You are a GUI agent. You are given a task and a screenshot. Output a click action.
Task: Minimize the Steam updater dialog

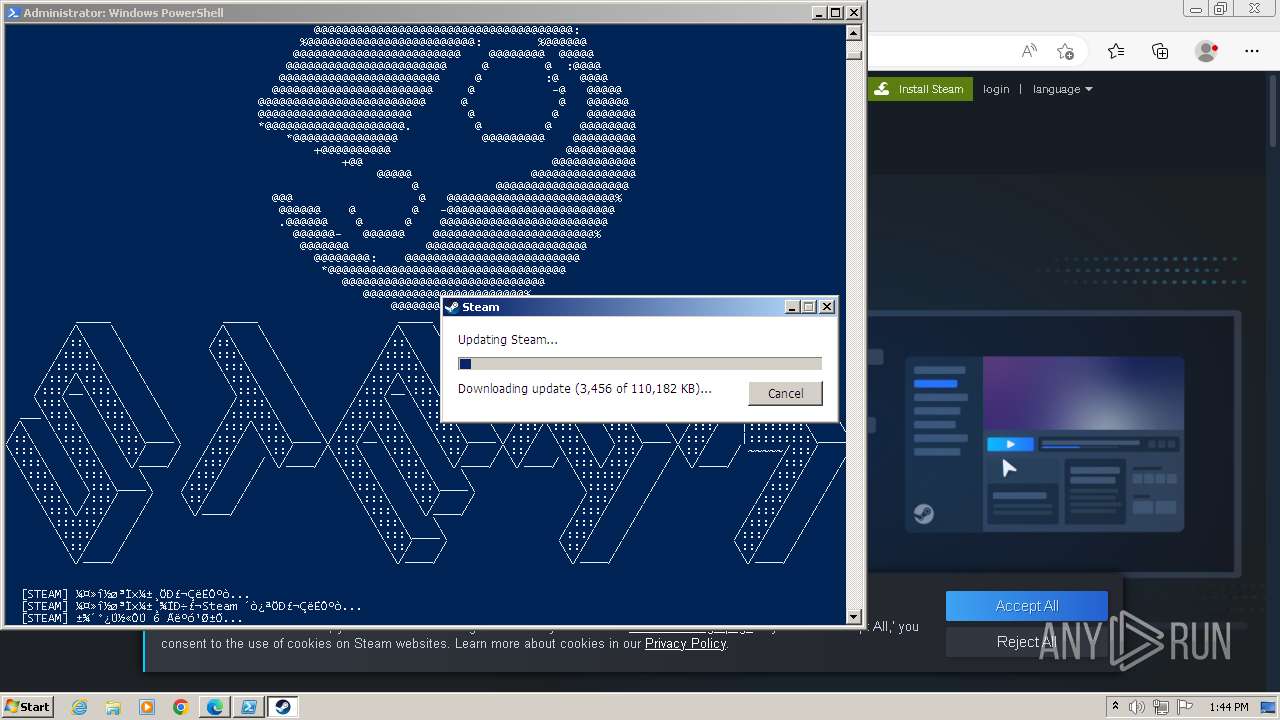pos(793,307)
